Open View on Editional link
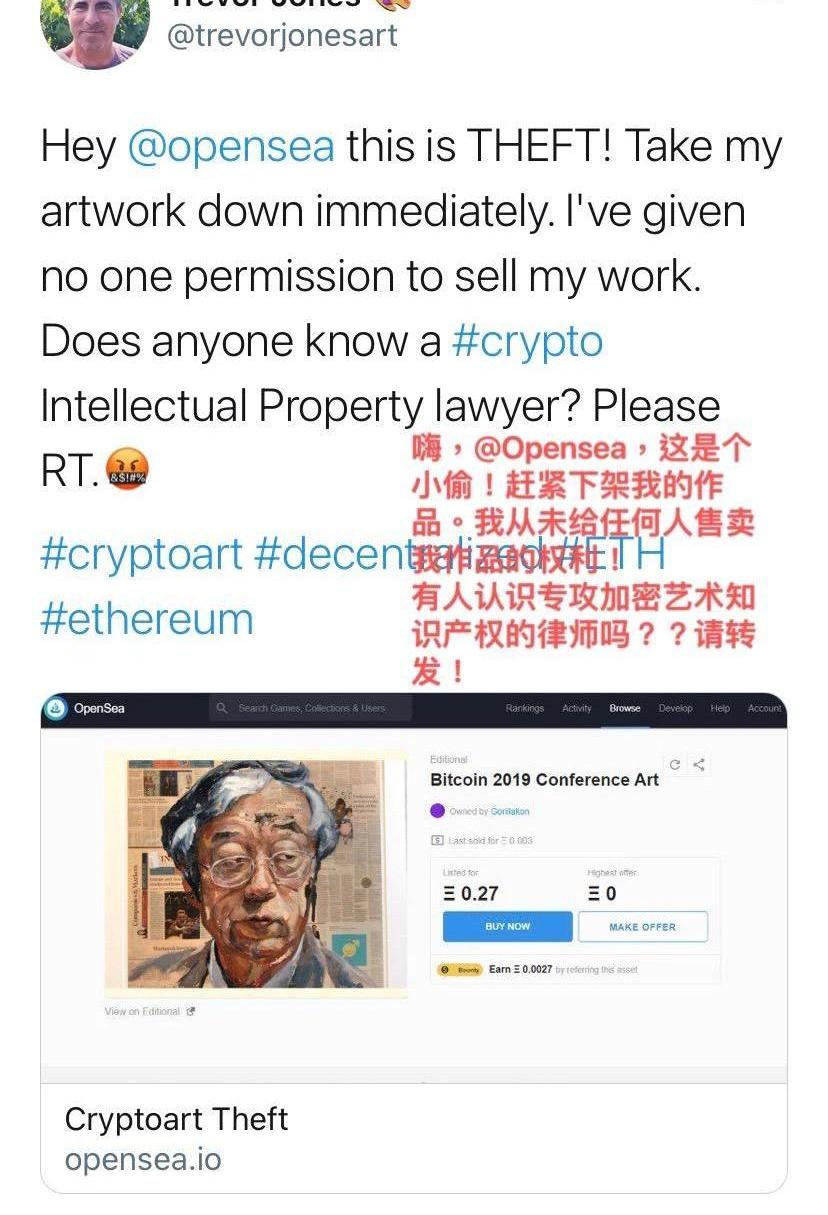828x1215 pixels. [149, 1012]
